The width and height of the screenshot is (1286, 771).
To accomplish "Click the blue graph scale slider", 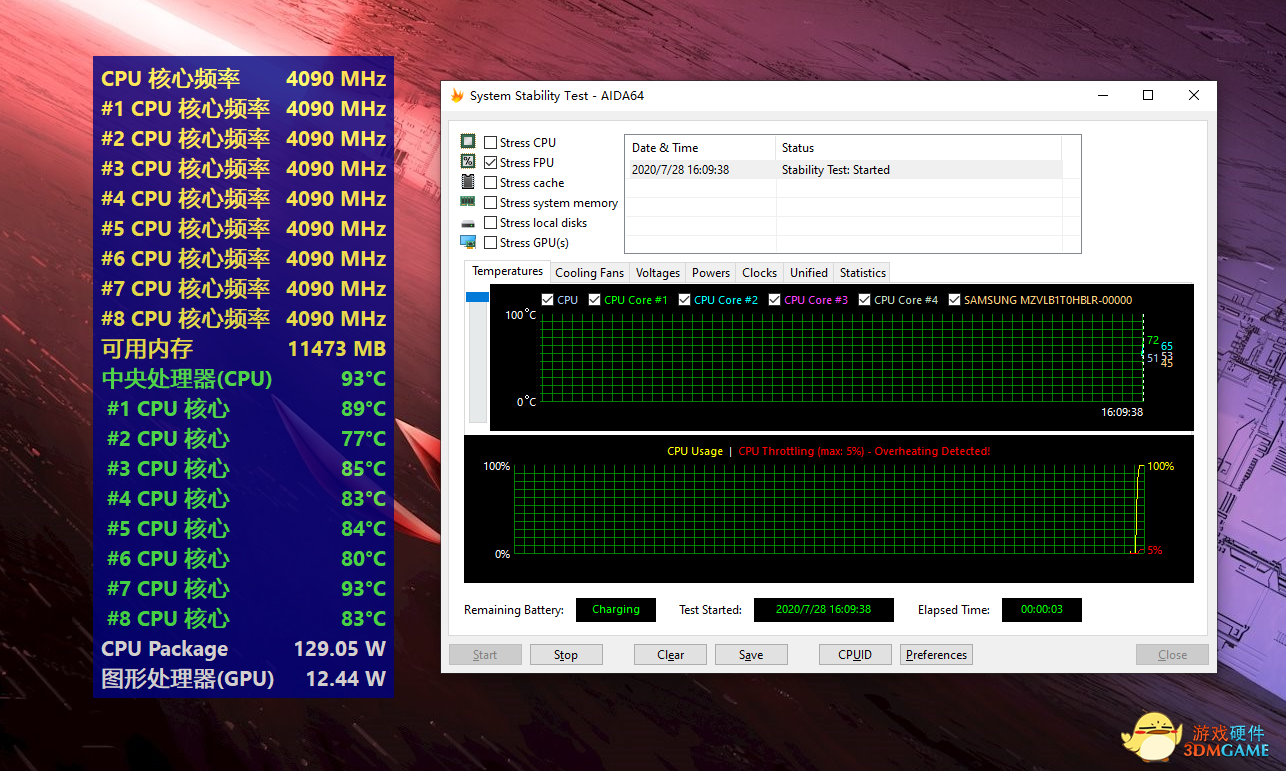I will click(478, 297).
